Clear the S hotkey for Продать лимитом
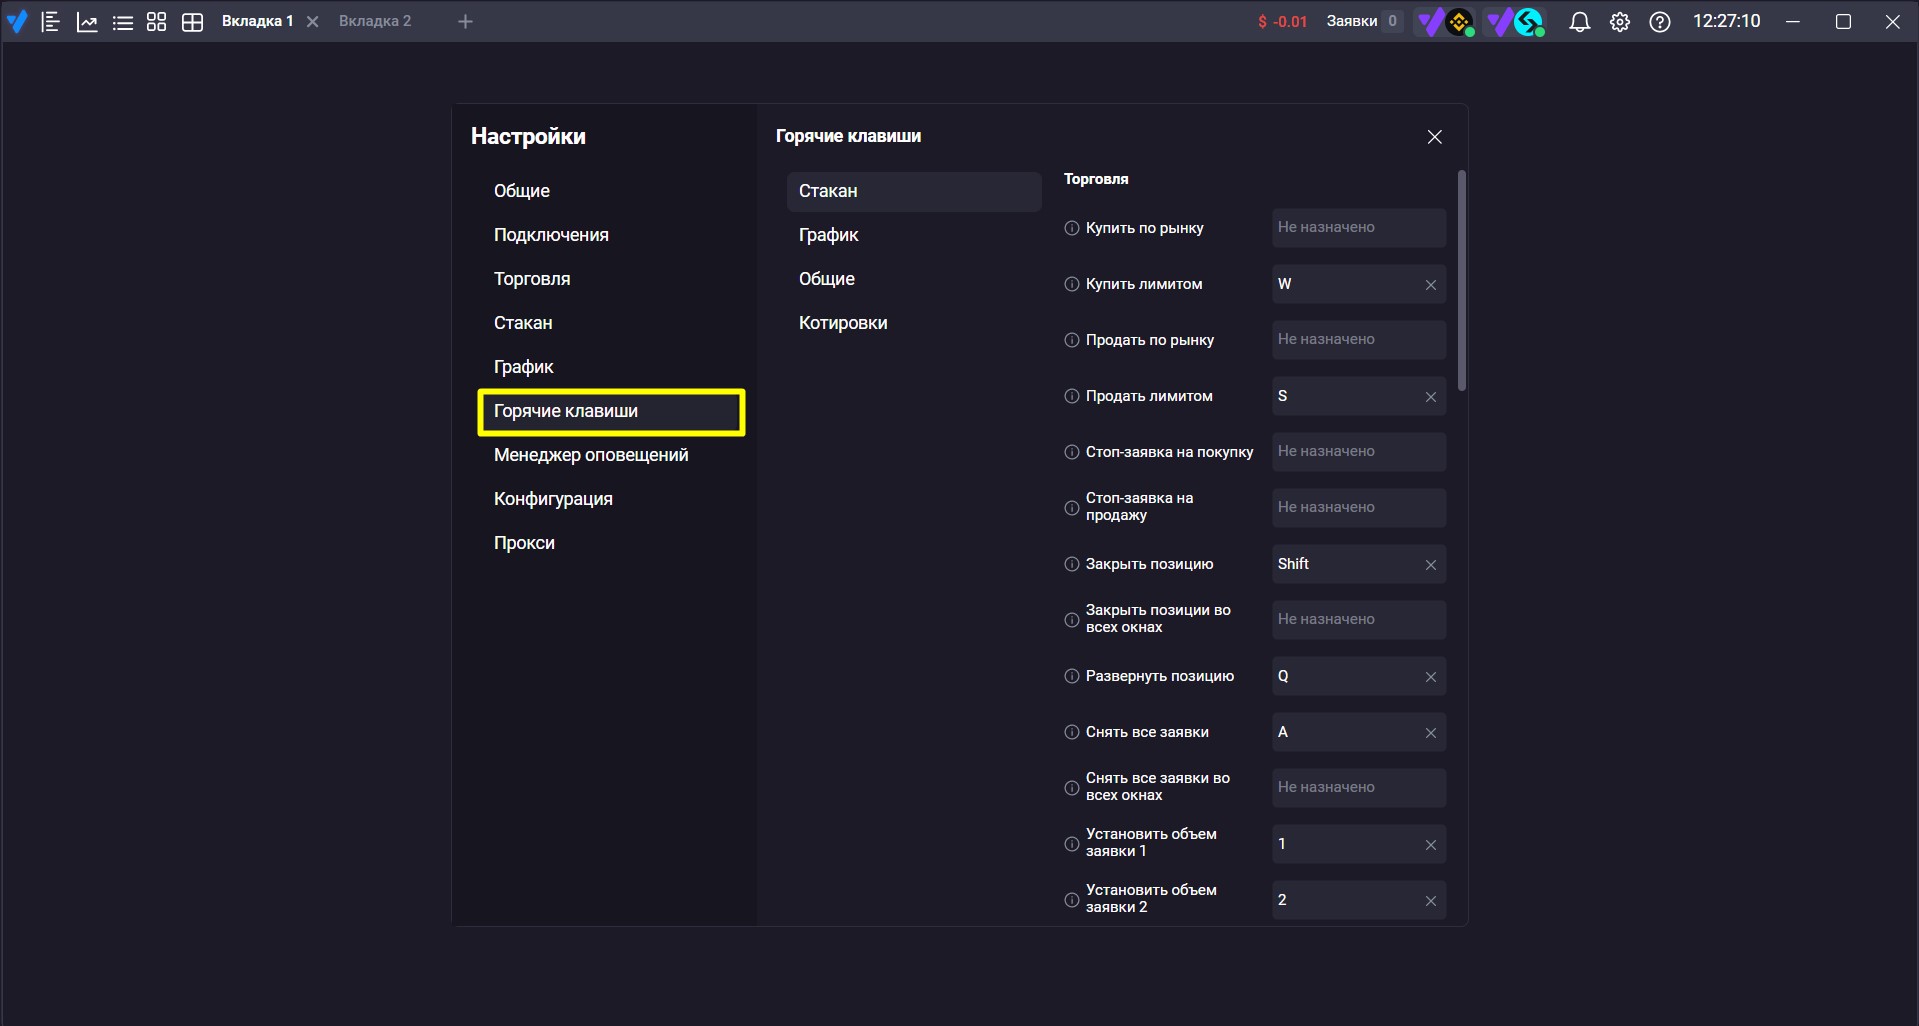Image resolution: width=1919 pixels, height=1026 pixels. [1430, 397]
